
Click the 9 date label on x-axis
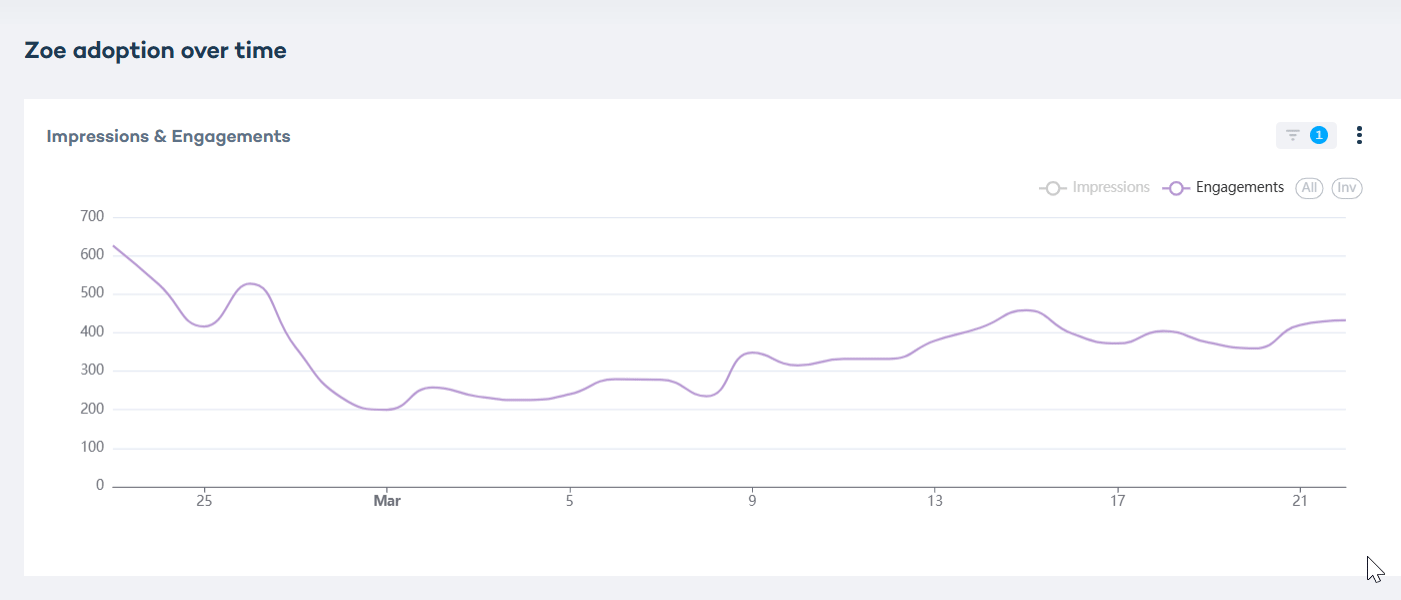[x=752, y=501]
